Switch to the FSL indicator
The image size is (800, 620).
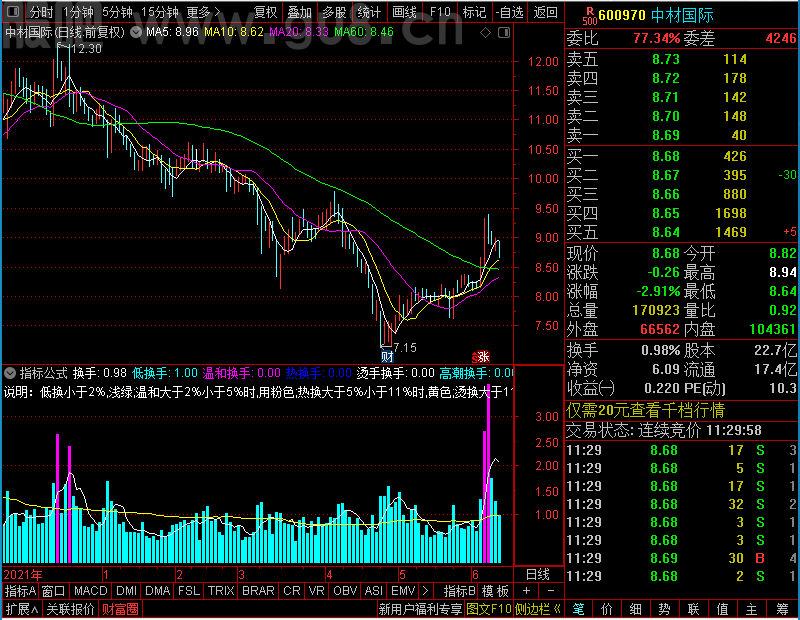coord(189,590)
